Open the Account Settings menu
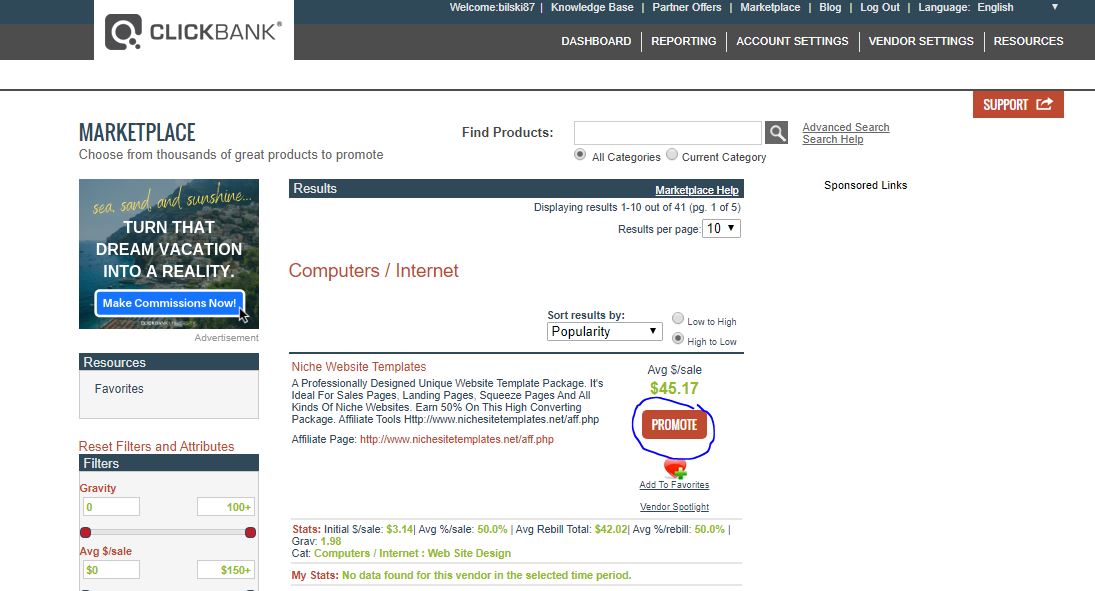 coord(792,41)
